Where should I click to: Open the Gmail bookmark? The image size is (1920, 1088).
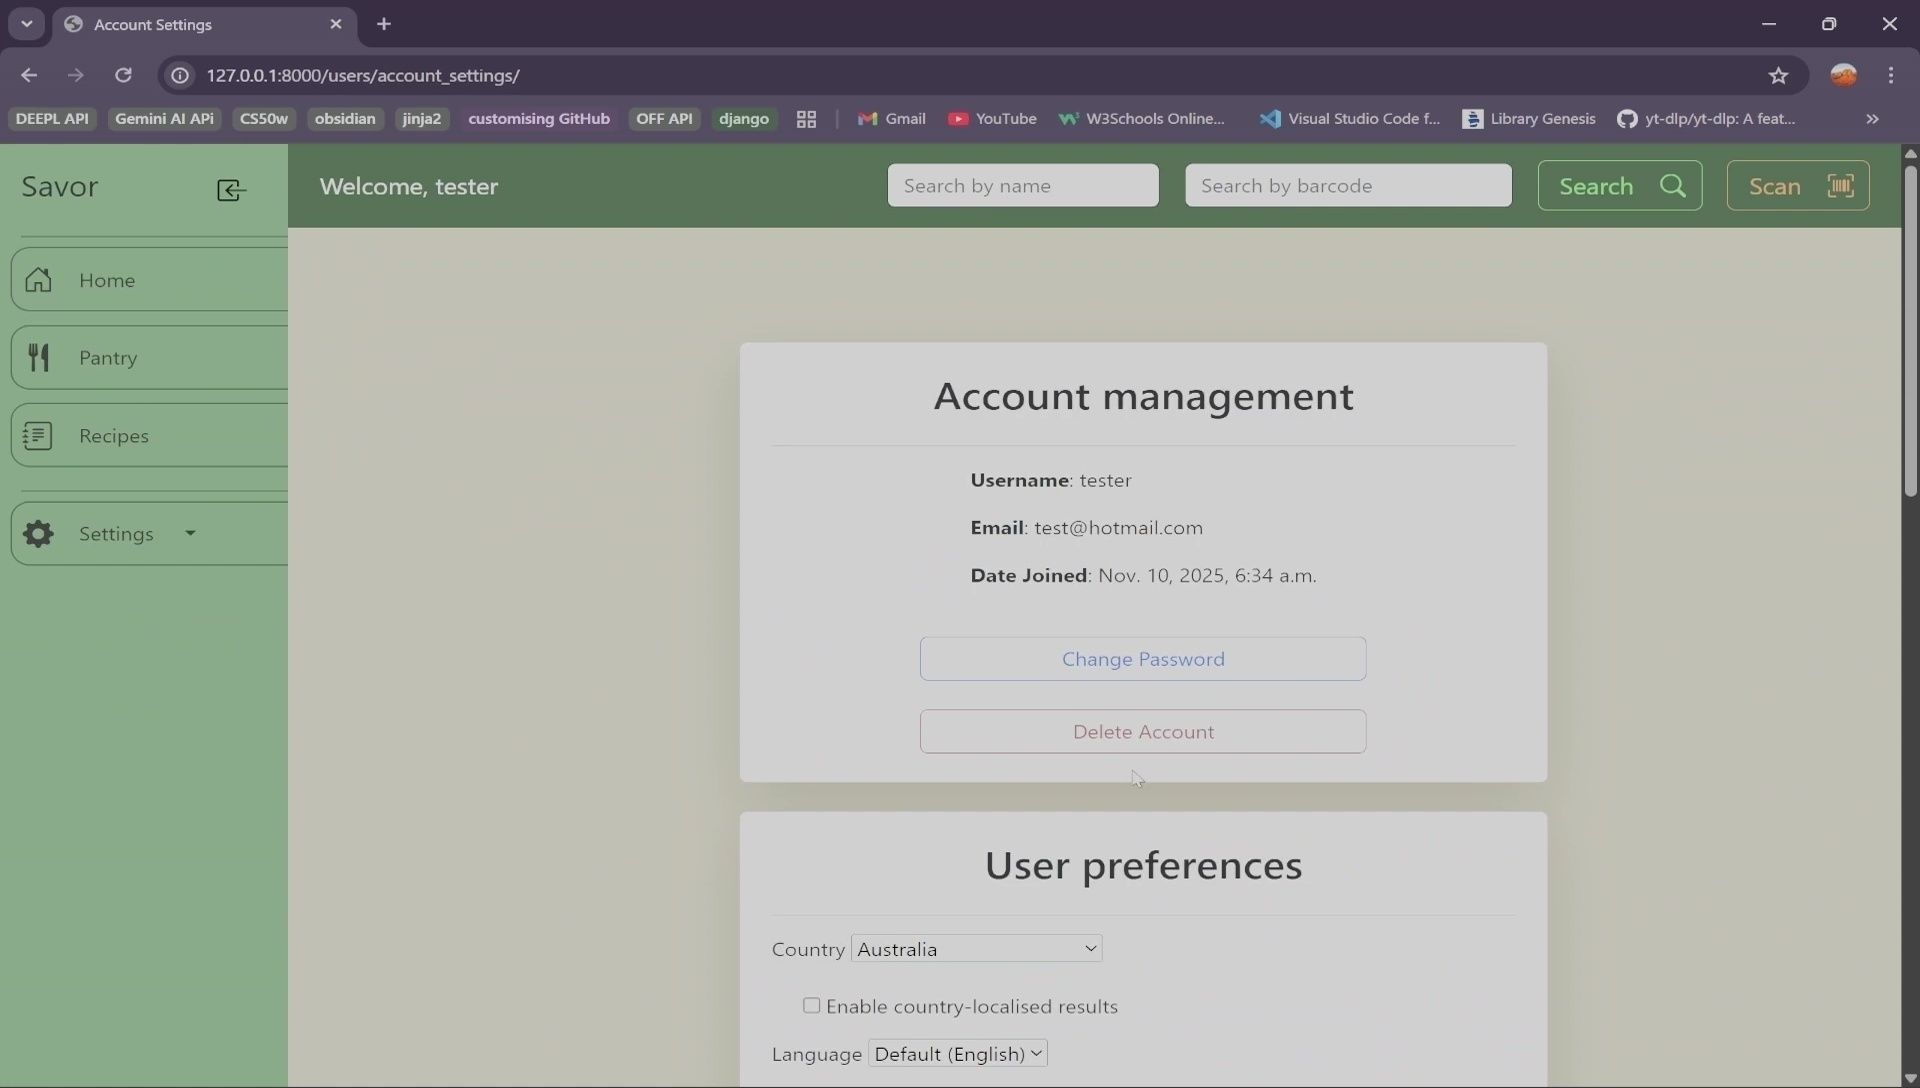click(891, 119)
